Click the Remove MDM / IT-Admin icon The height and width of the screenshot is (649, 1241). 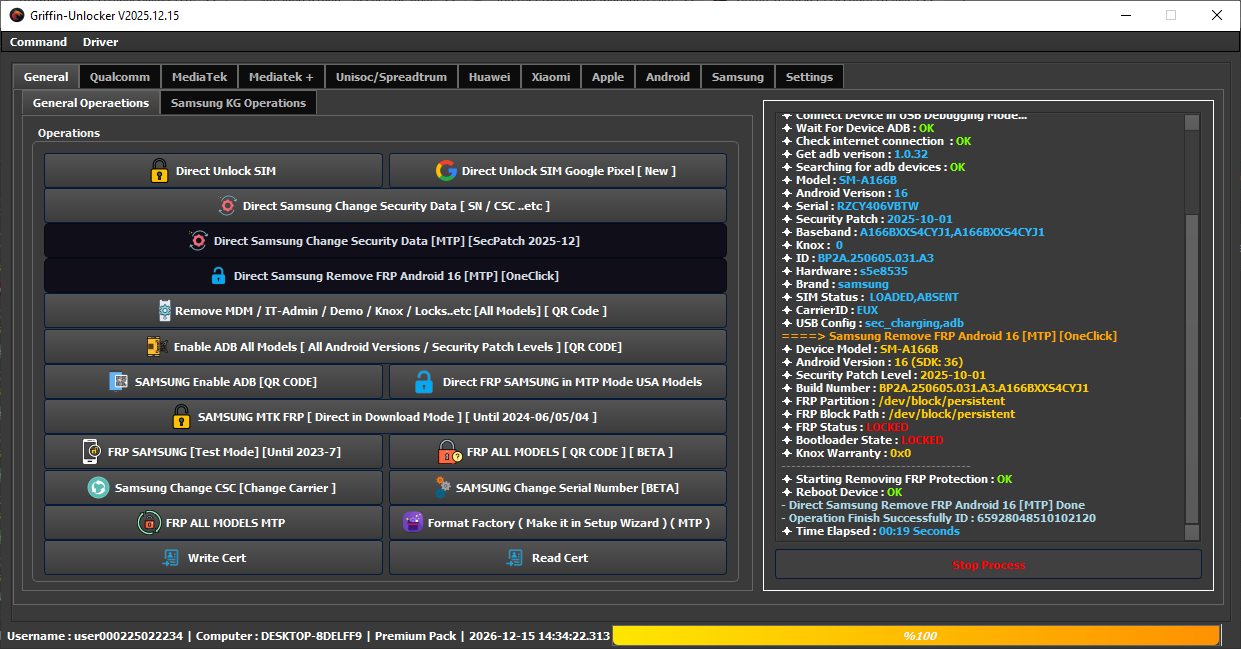point(164,311)
